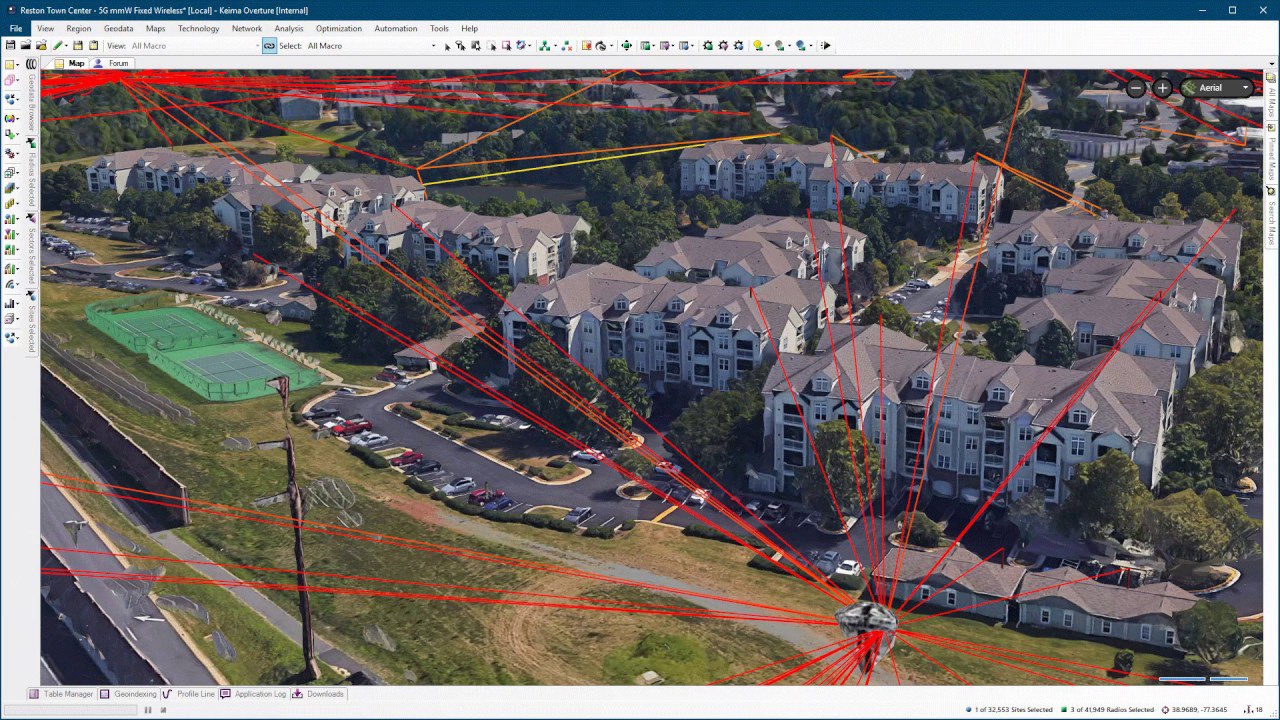
Task: Open the Analysis menu
Action: pyautogui.click(x=289, y=28)
